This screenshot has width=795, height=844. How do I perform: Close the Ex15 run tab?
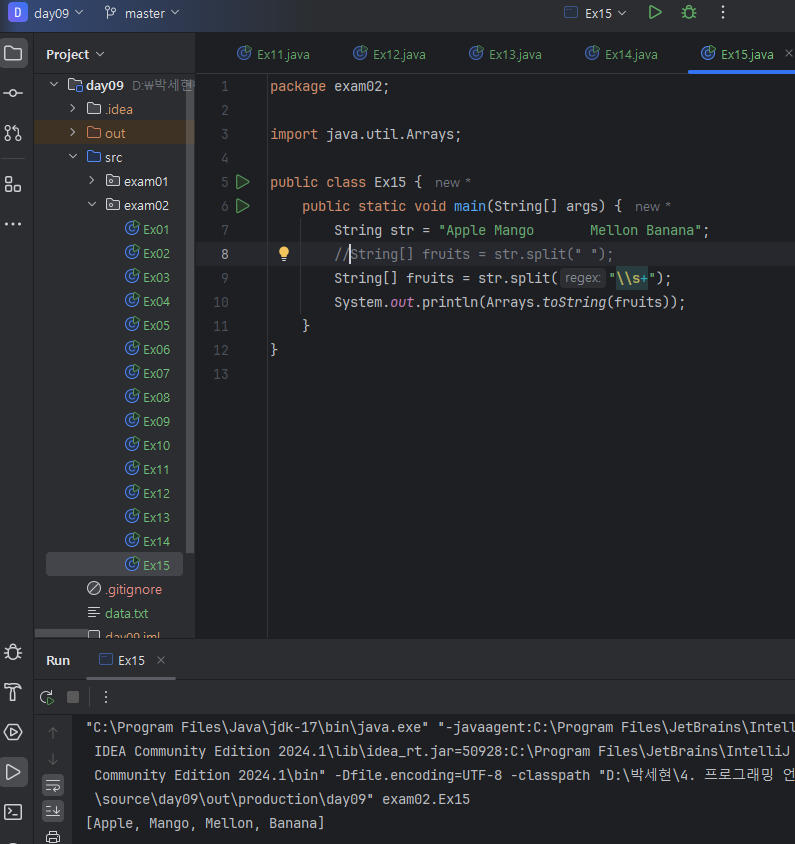tap(161, 660)
